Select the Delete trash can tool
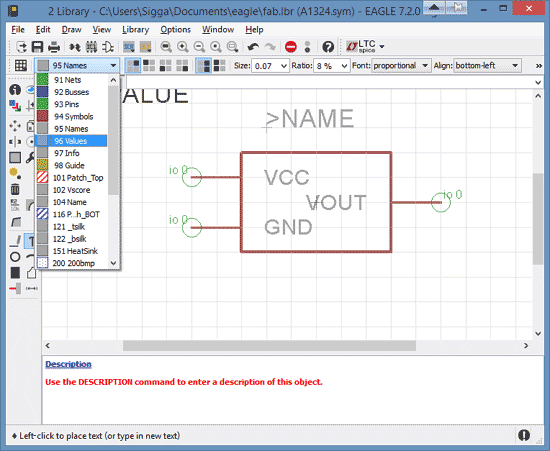The width and height of the screenshot is (550, 451). [15, 189]
